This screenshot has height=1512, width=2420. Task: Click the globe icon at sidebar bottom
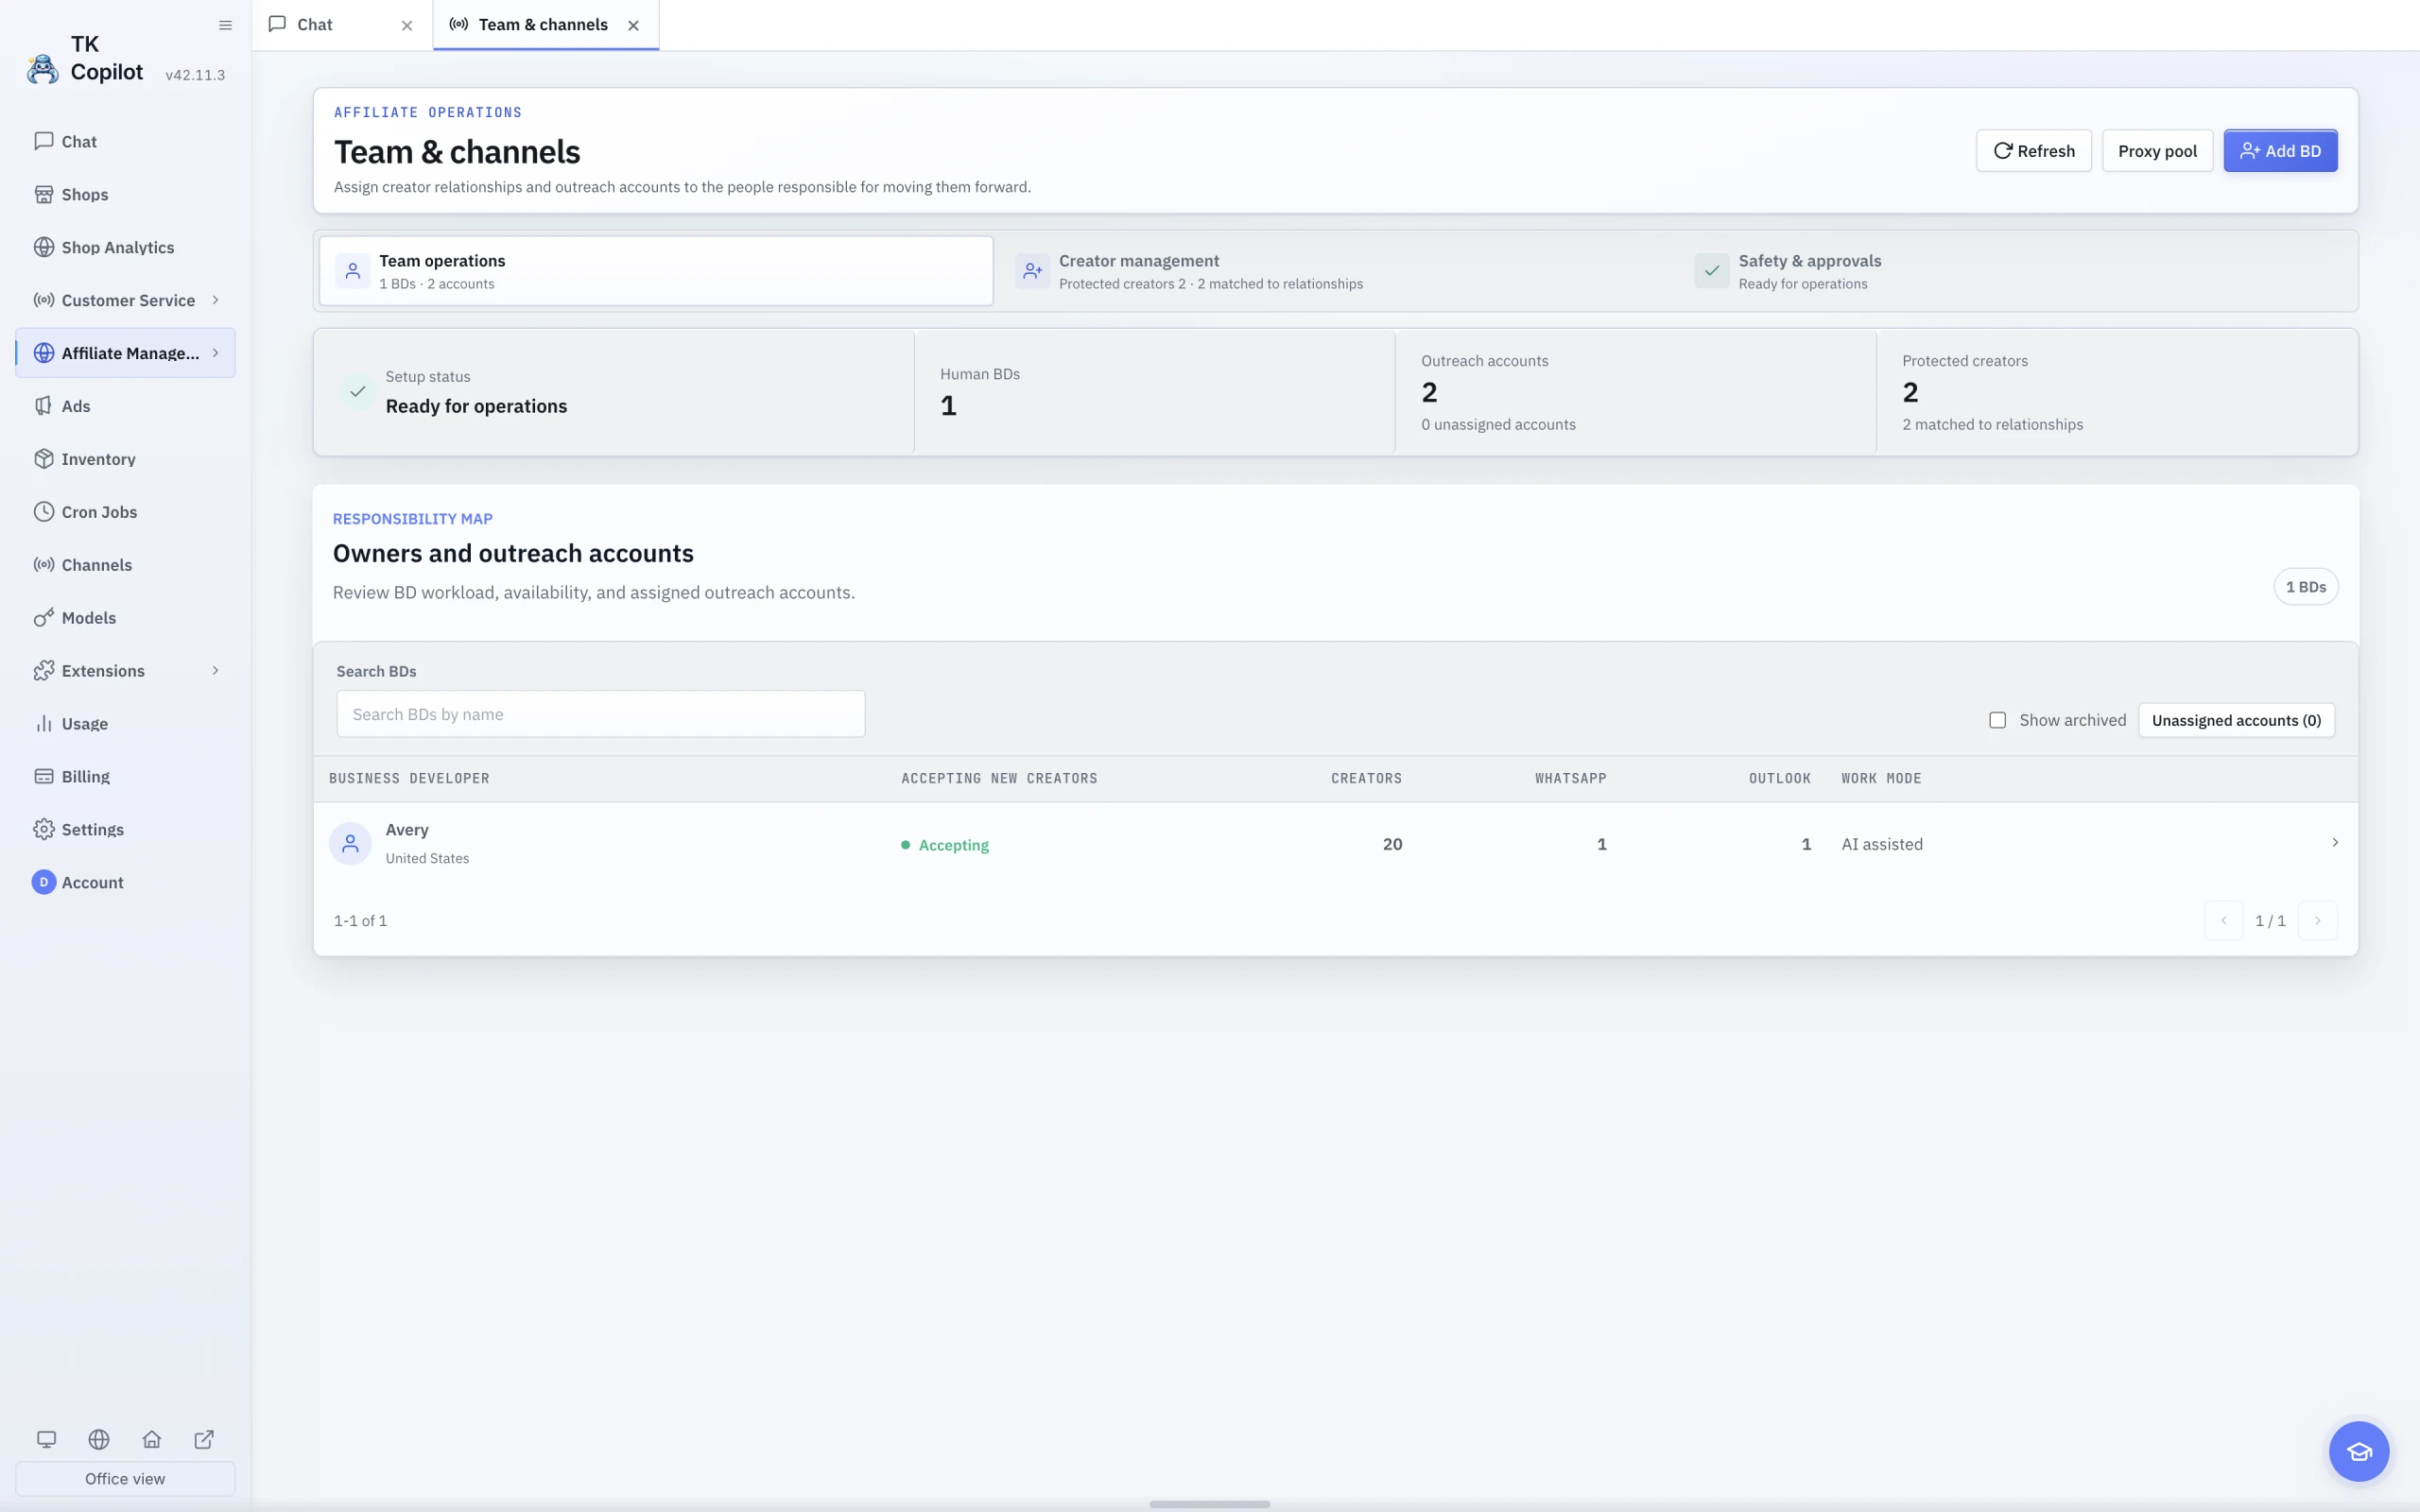99,1440
